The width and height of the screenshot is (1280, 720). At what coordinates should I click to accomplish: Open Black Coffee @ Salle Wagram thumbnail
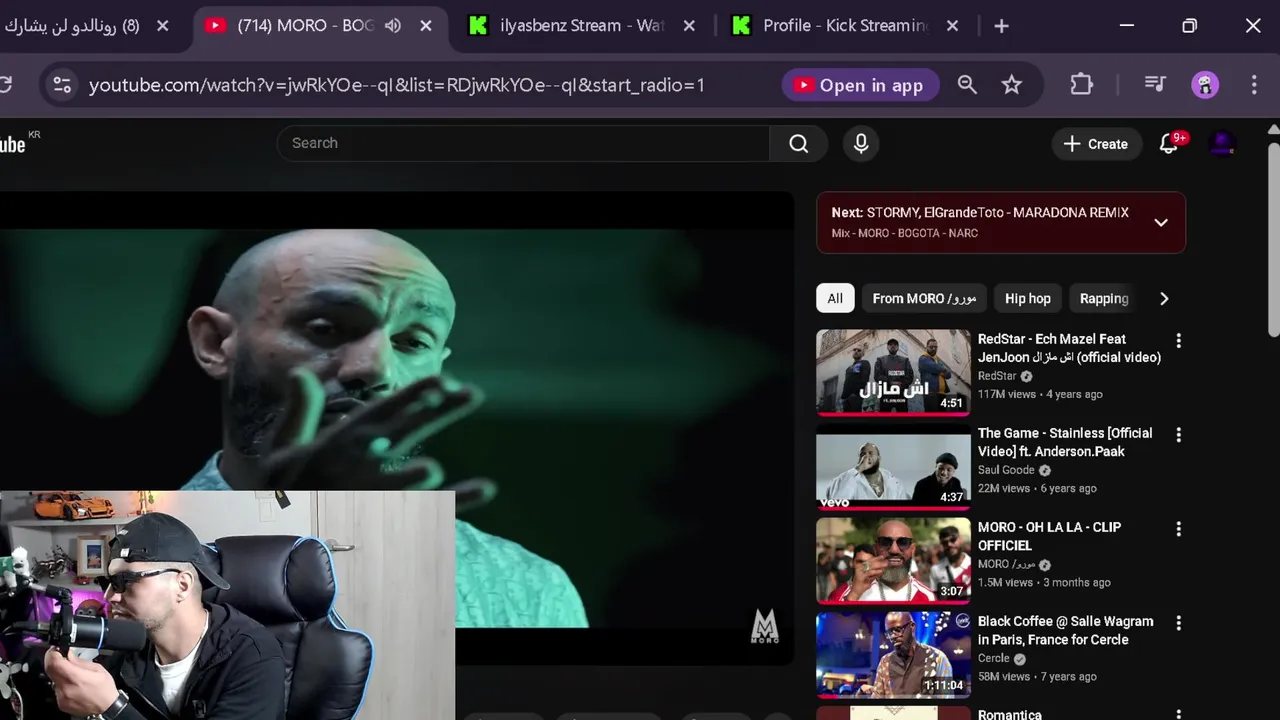click(893, 654)
